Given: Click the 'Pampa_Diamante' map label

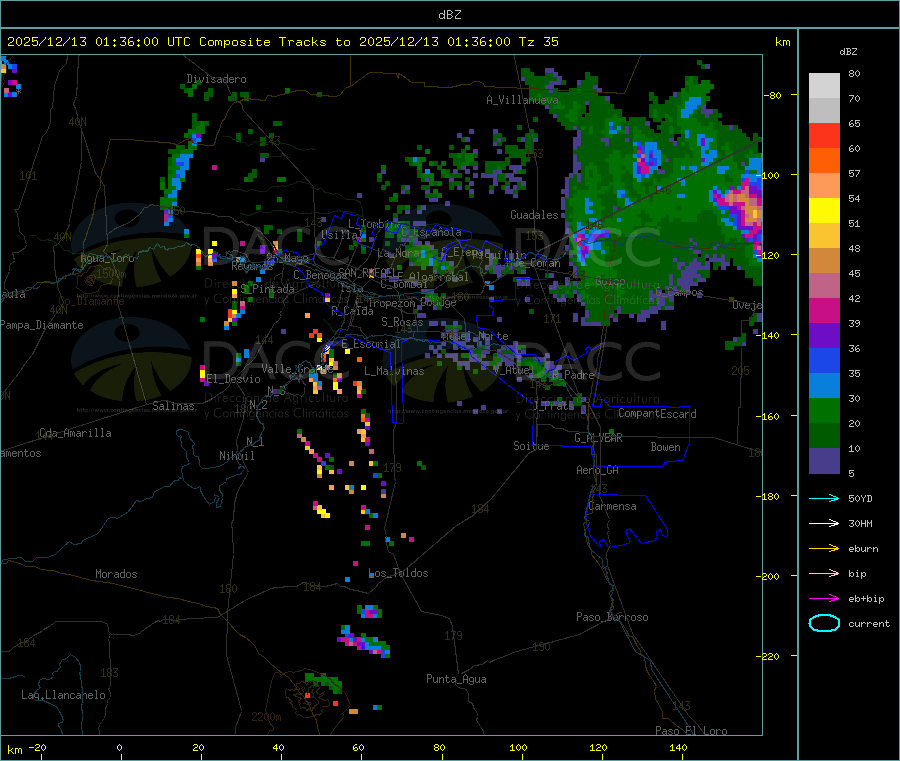Looking at the screenshot, I should 42,325.
